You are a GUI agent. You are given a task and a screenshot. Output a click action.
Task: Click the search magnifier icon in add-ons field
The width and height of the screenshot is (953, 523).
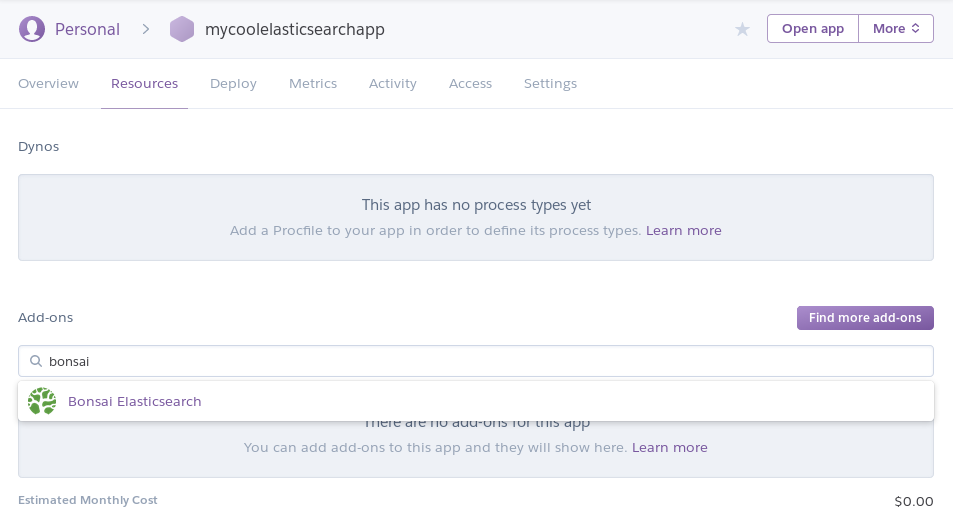(36, 361)
